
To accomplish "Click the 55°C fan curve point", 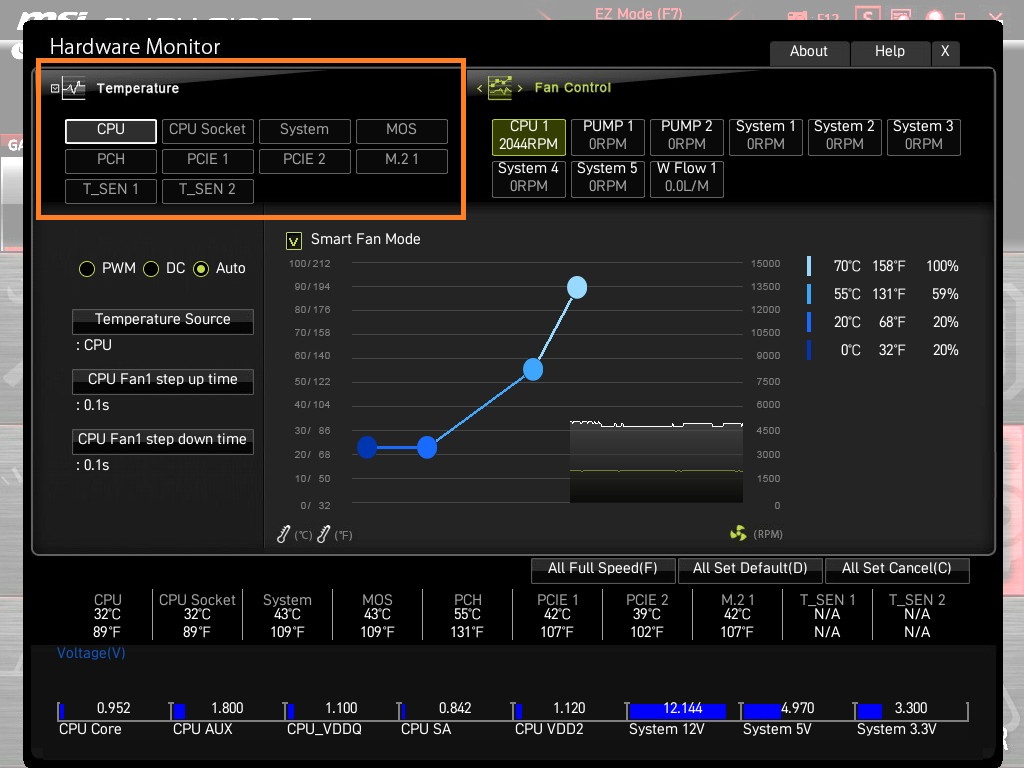I will click(x=533, y=370).
